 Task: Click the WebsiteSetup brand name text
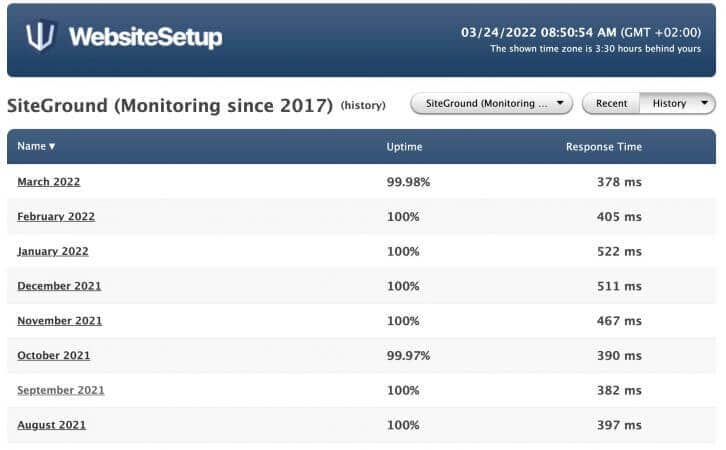(145, 37)
